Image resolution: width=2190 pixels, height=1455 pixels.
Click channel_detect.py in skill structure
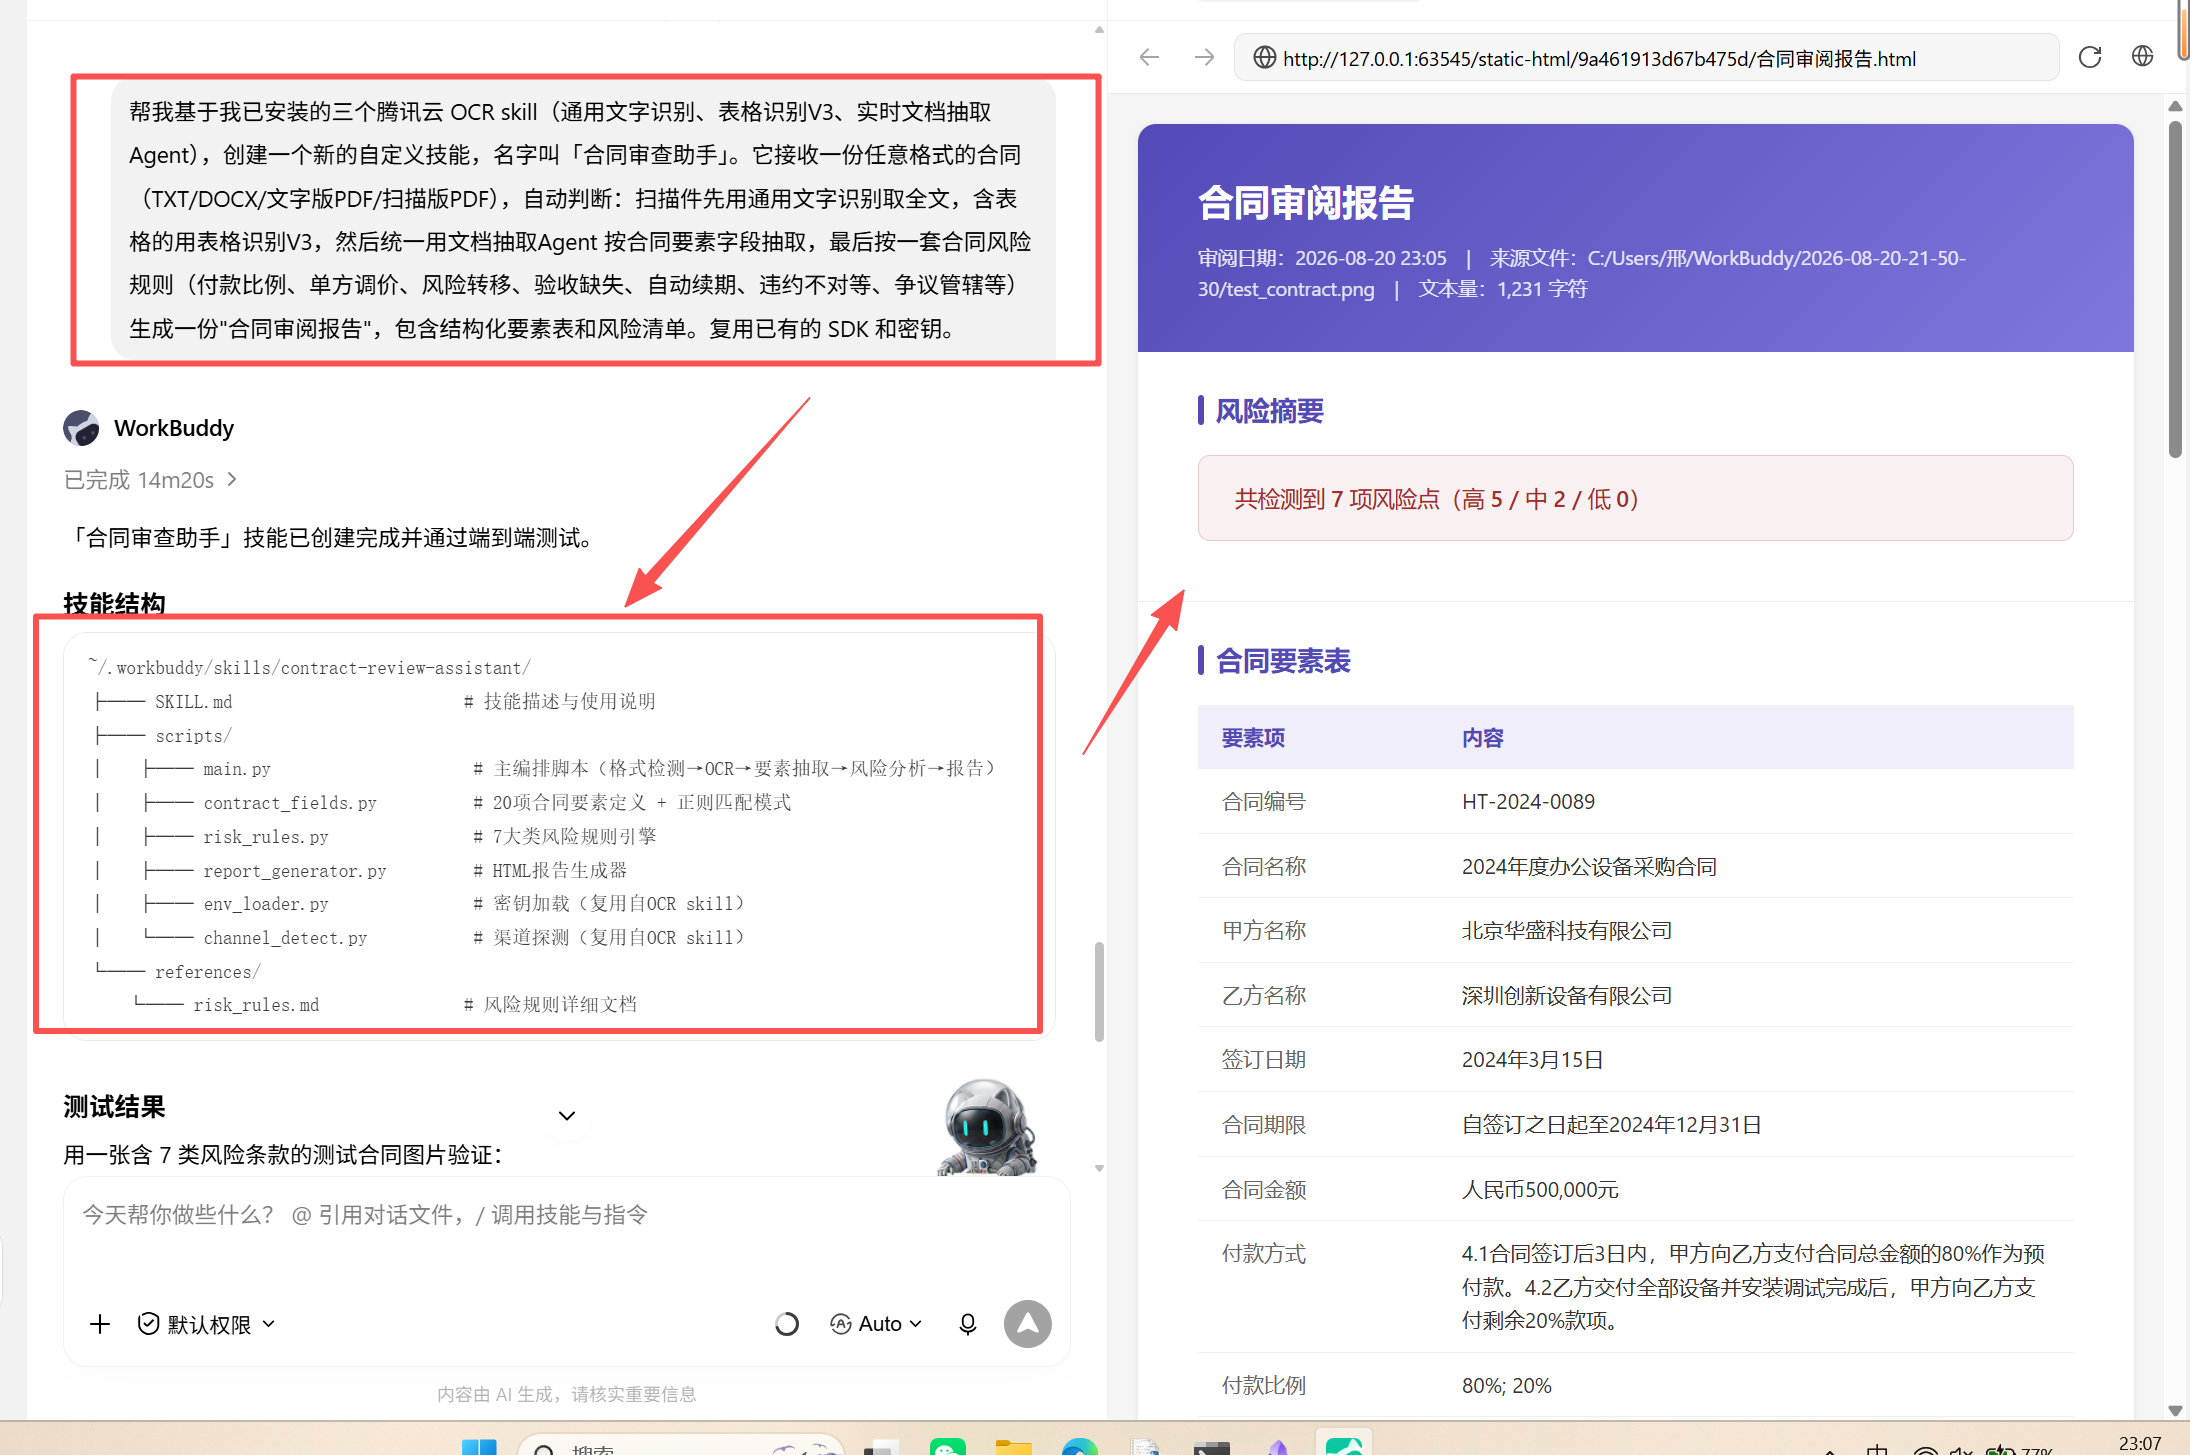point(285,938)
